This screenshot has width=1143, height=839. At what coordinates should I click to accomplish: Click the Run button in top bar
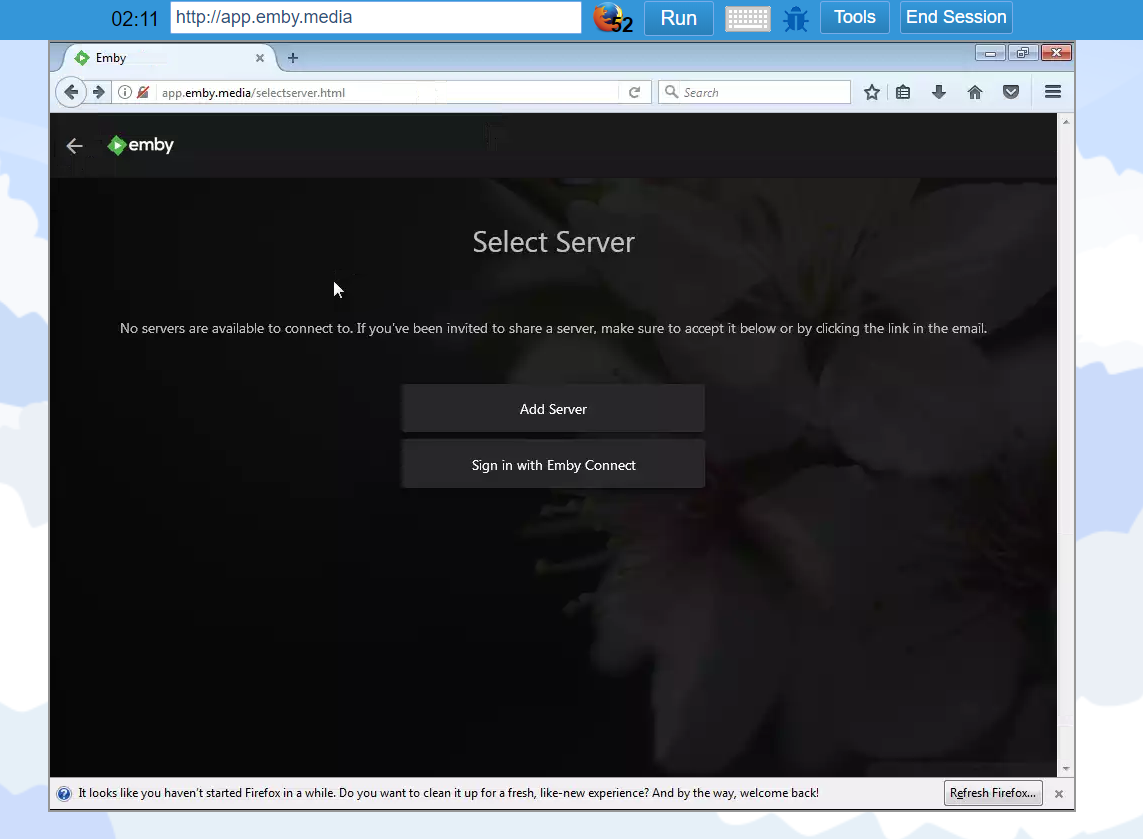(679, 17)
